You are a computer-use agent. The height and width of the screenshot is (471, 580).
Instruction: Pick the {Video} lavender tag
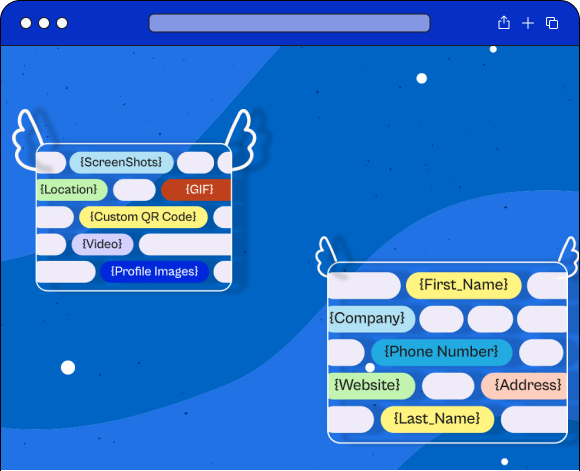pyautogui.click(x=102, y=244)
